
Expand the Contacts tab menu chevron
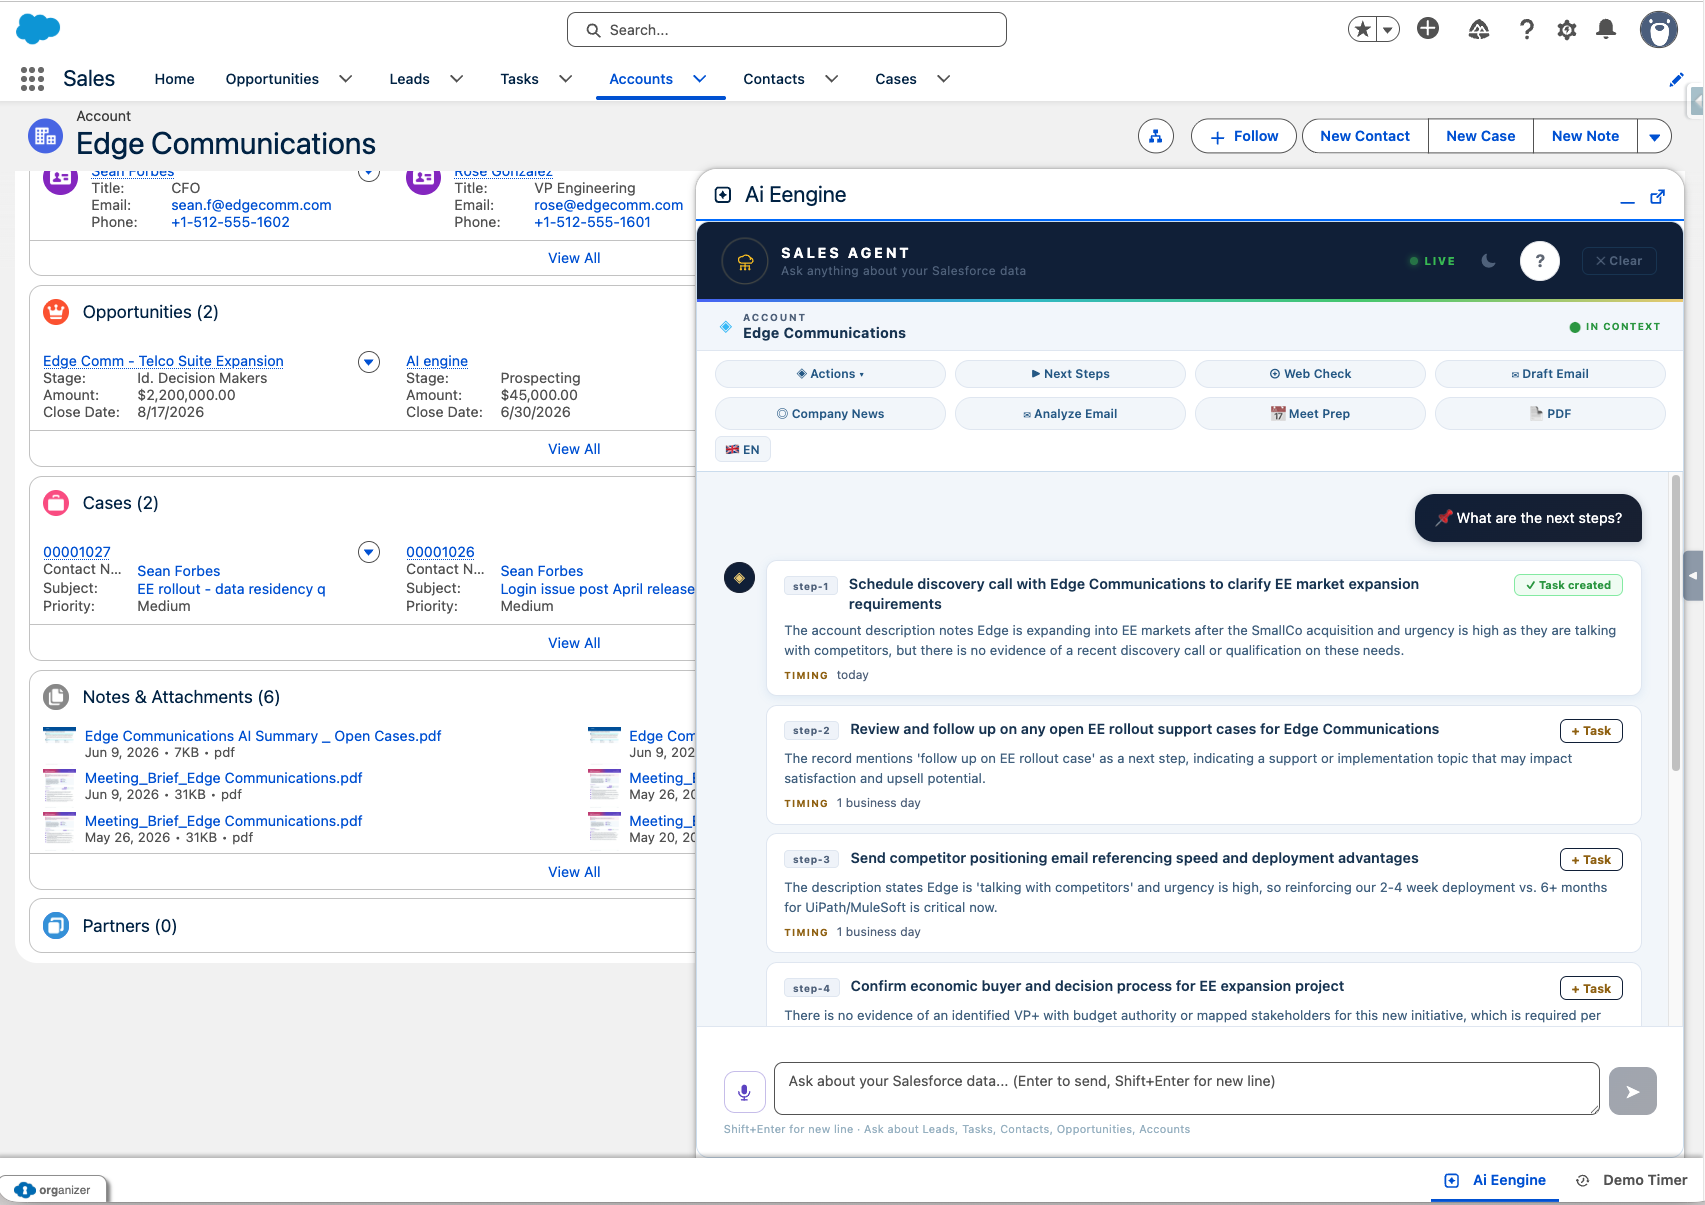coord(832,79)
